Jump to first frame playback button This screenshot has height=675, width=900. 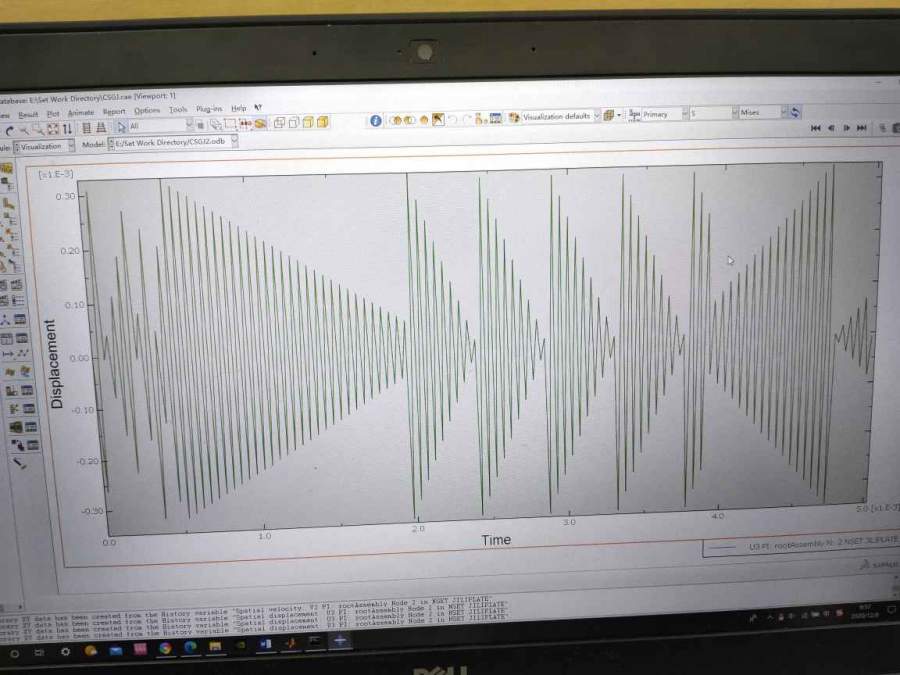[815, 128]
